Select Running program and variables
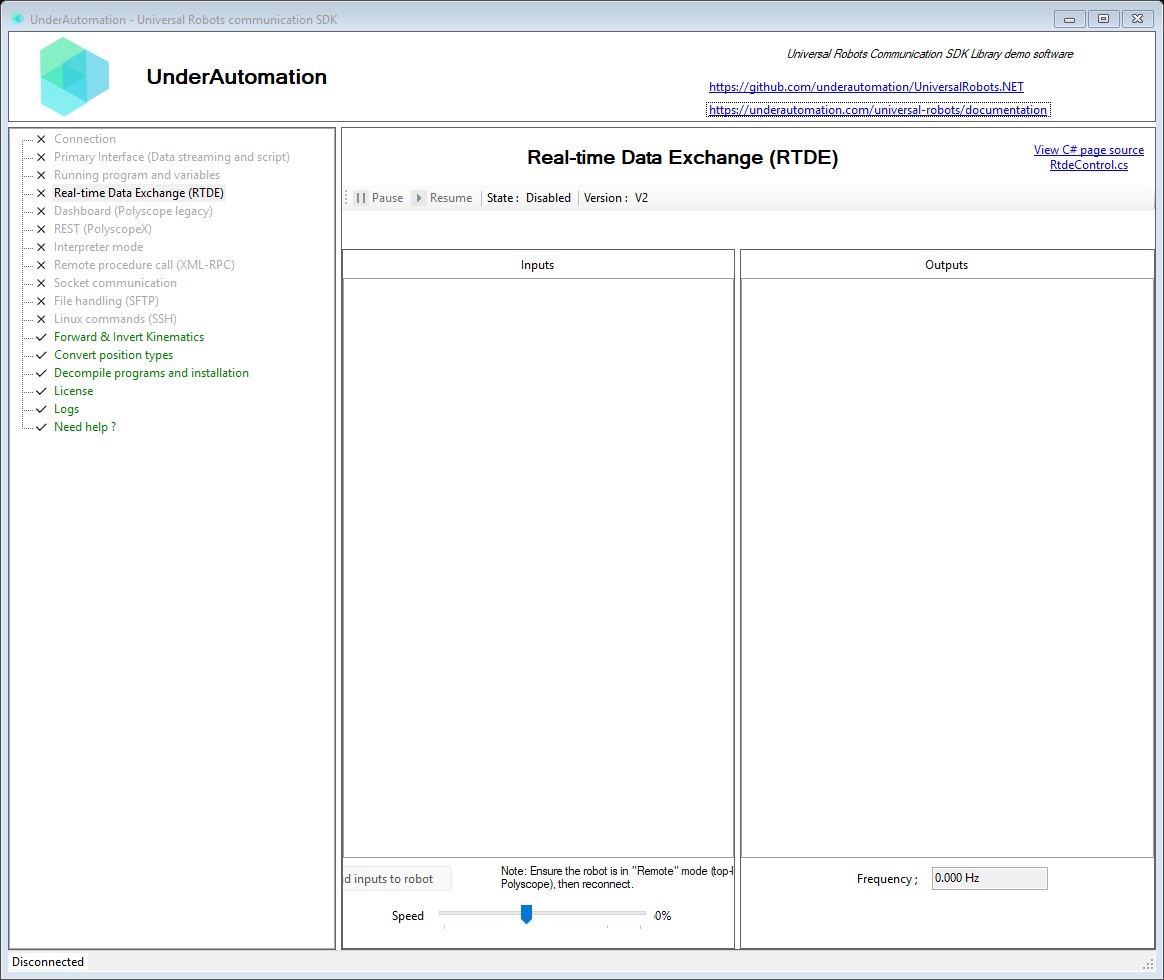 tap(137, 175)
